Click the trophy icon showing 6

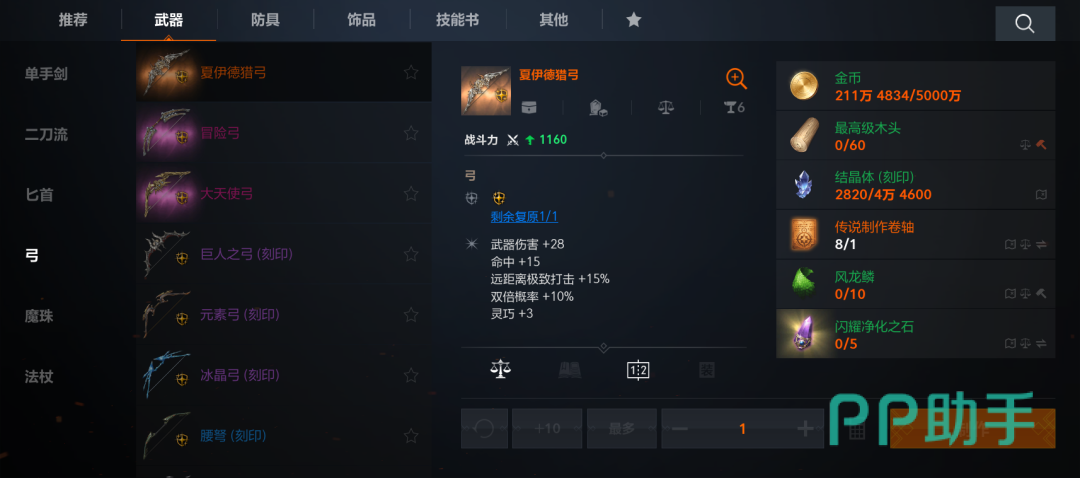coord(735,107)
